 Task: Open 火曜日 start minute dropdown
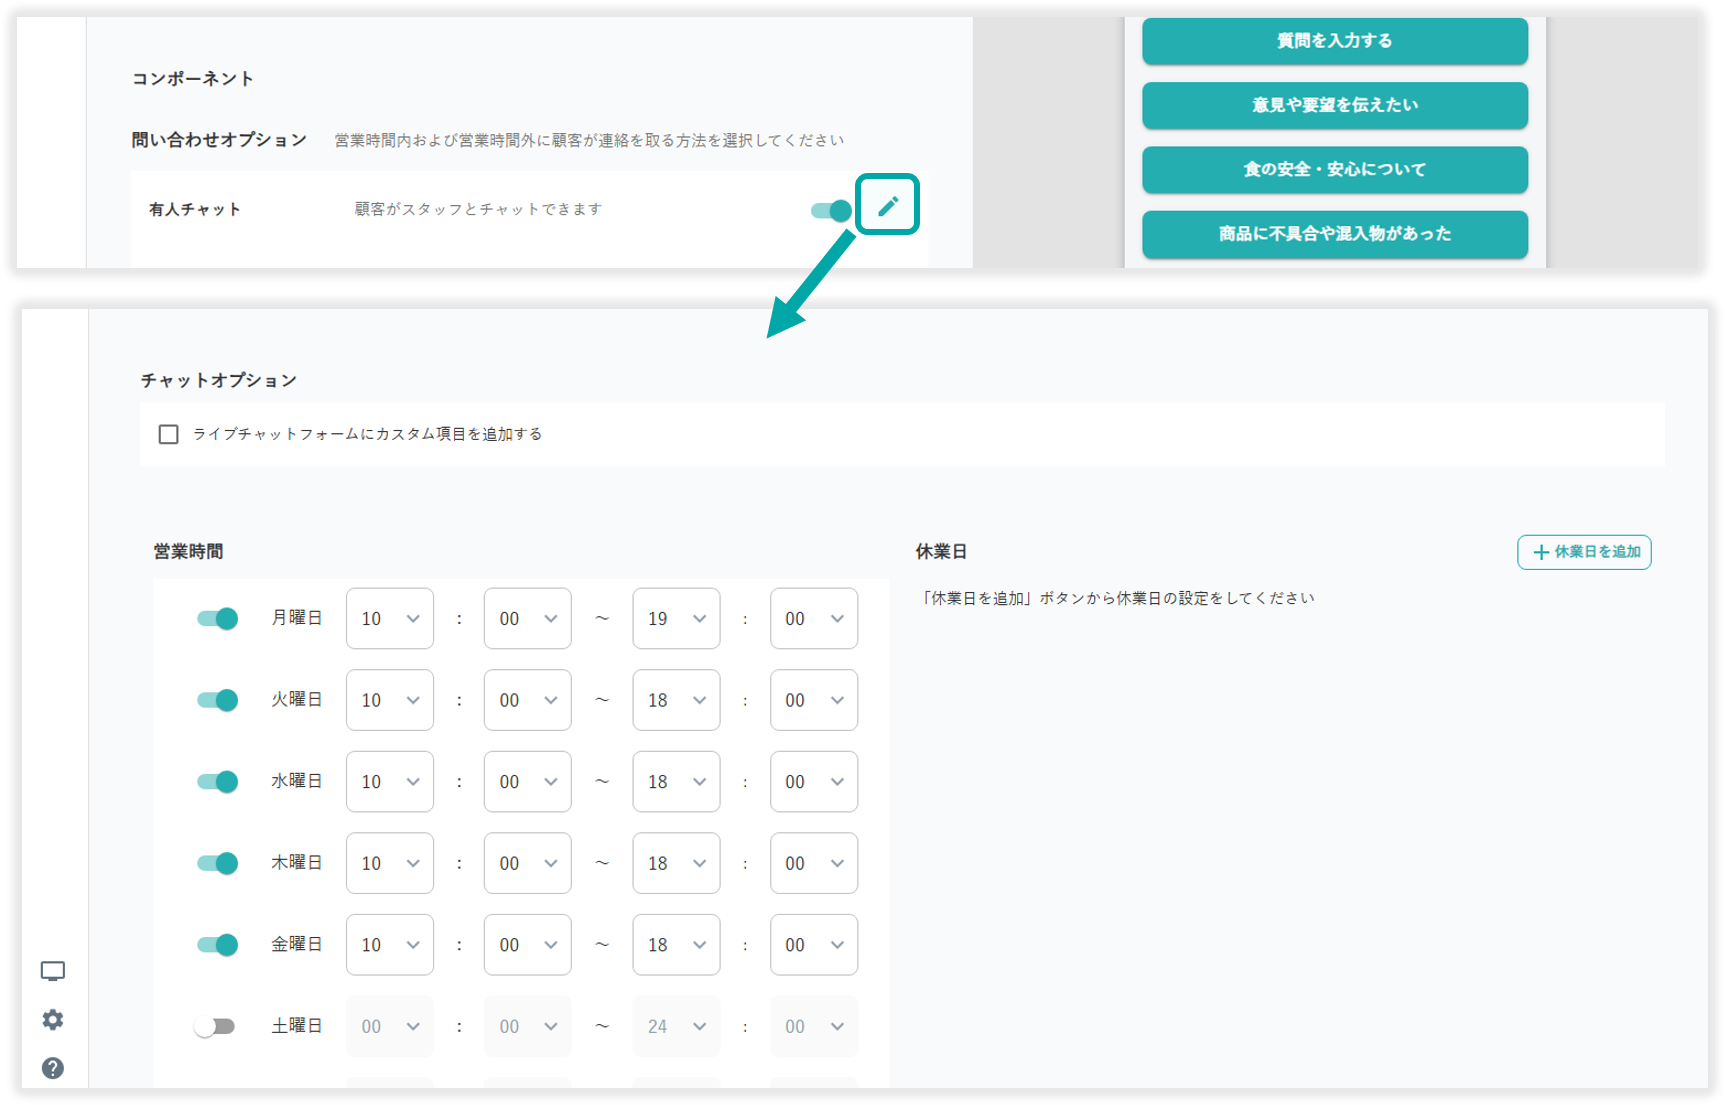click(x=528, y=700)
